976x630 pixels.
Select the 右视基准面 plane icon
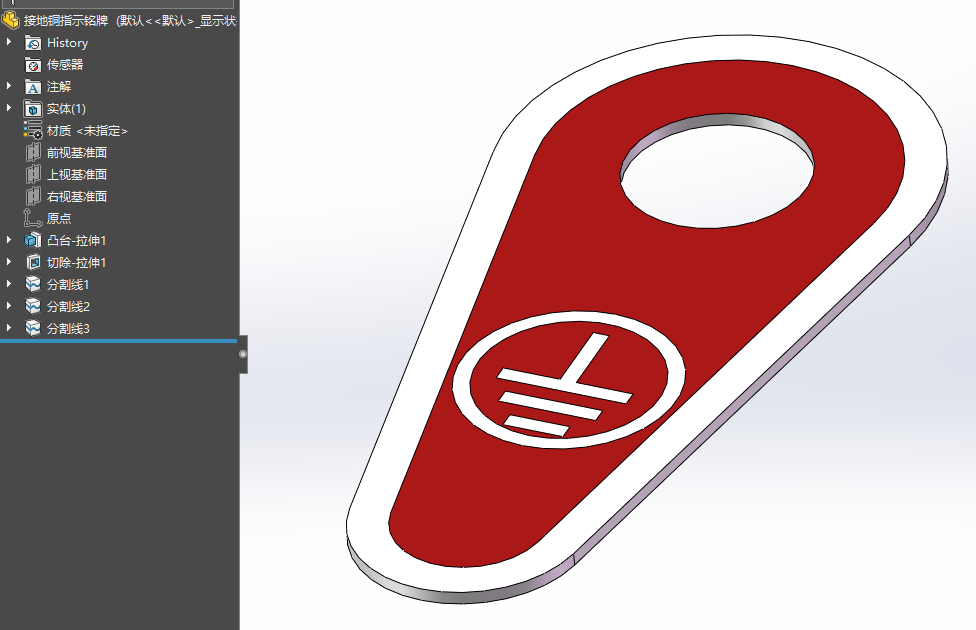[x=33, y=196]
